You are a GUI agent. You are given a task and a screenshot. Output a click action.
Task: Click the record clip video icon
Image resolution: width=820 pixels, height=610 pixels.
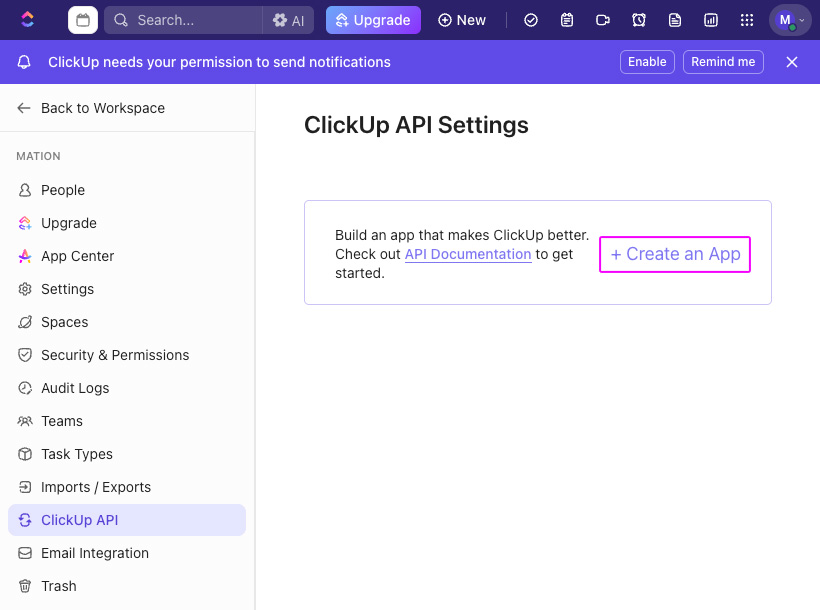click(603, 20)
